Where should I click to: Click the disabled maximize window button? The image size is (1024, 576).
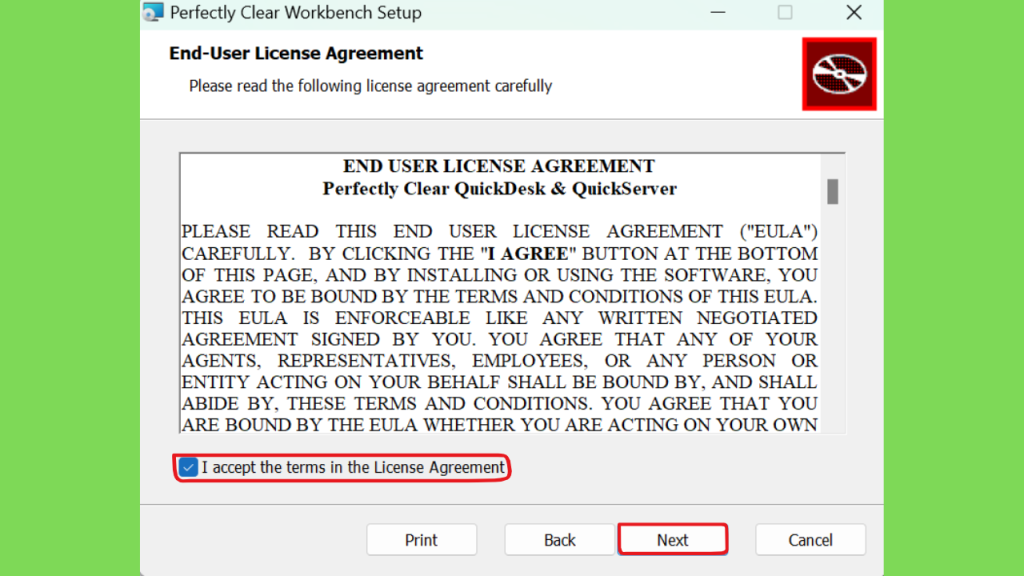785,12
